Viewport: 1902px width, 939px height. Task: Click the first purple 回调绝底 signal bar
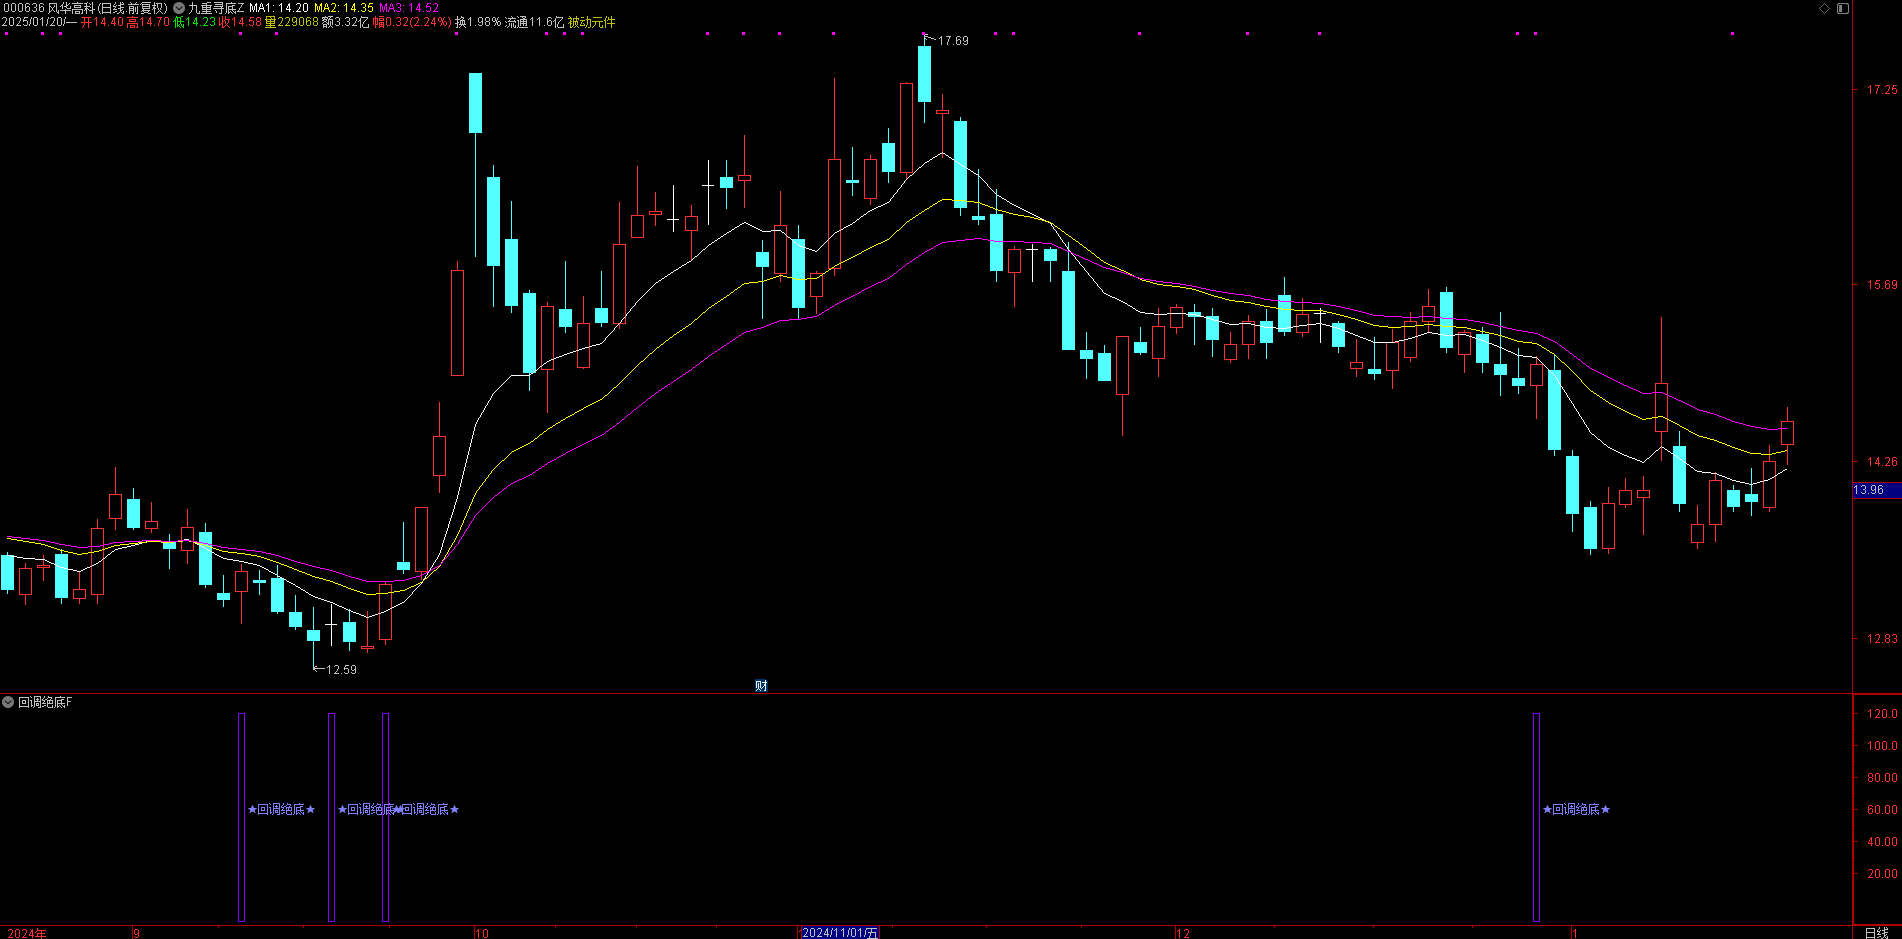point(241,817)
